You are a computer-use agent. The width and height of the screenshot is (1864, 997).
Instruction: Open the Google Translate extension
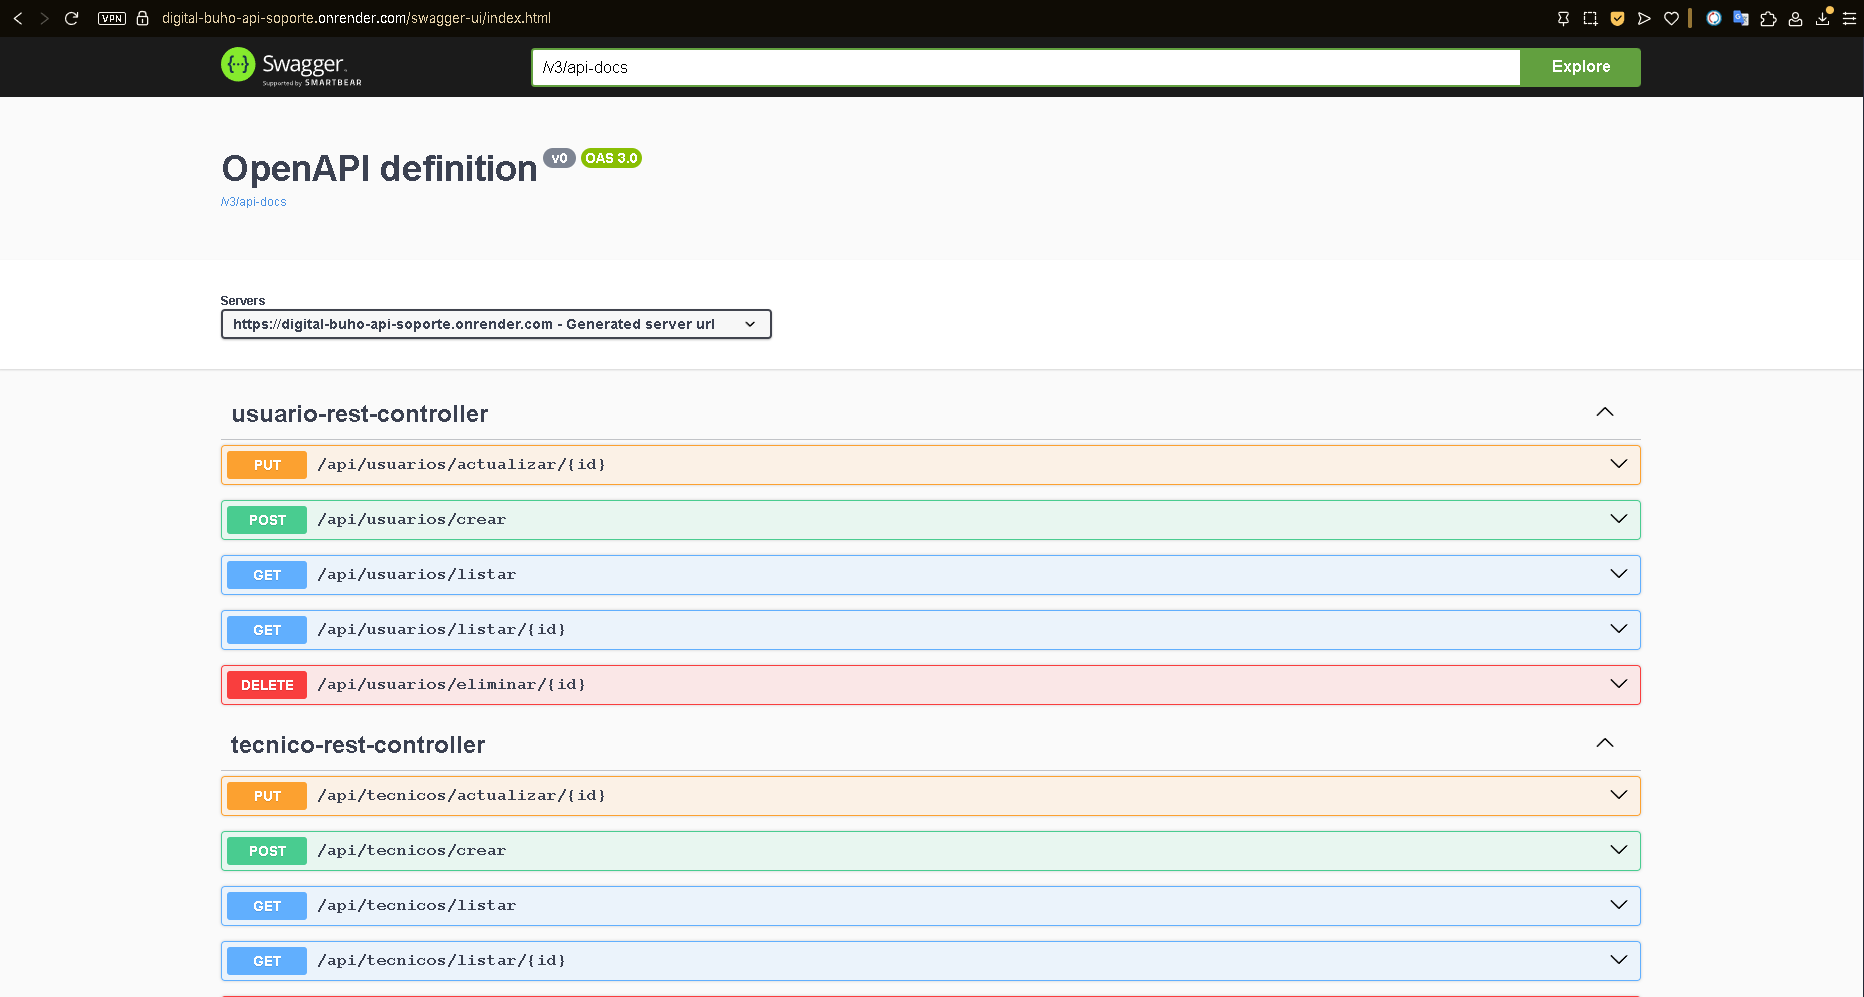pyautogui.click(x=1741, y=18)
